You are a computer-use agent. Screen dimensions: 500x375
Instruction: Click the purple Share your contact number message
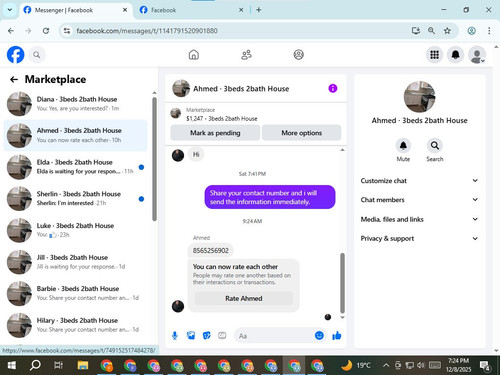(270, 197)
